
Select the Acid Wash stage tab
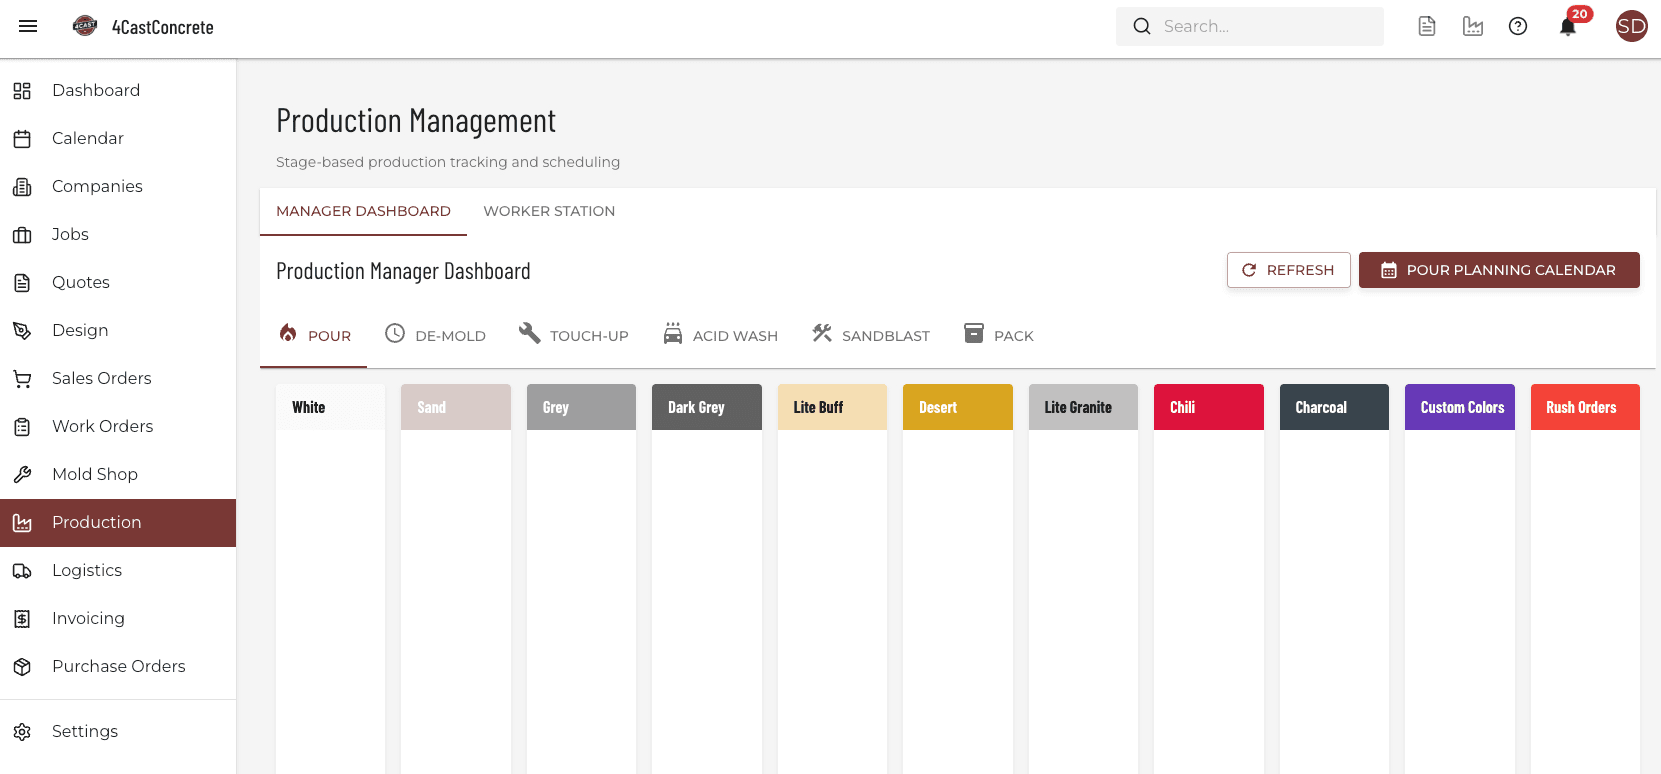[x=720, y=335]
